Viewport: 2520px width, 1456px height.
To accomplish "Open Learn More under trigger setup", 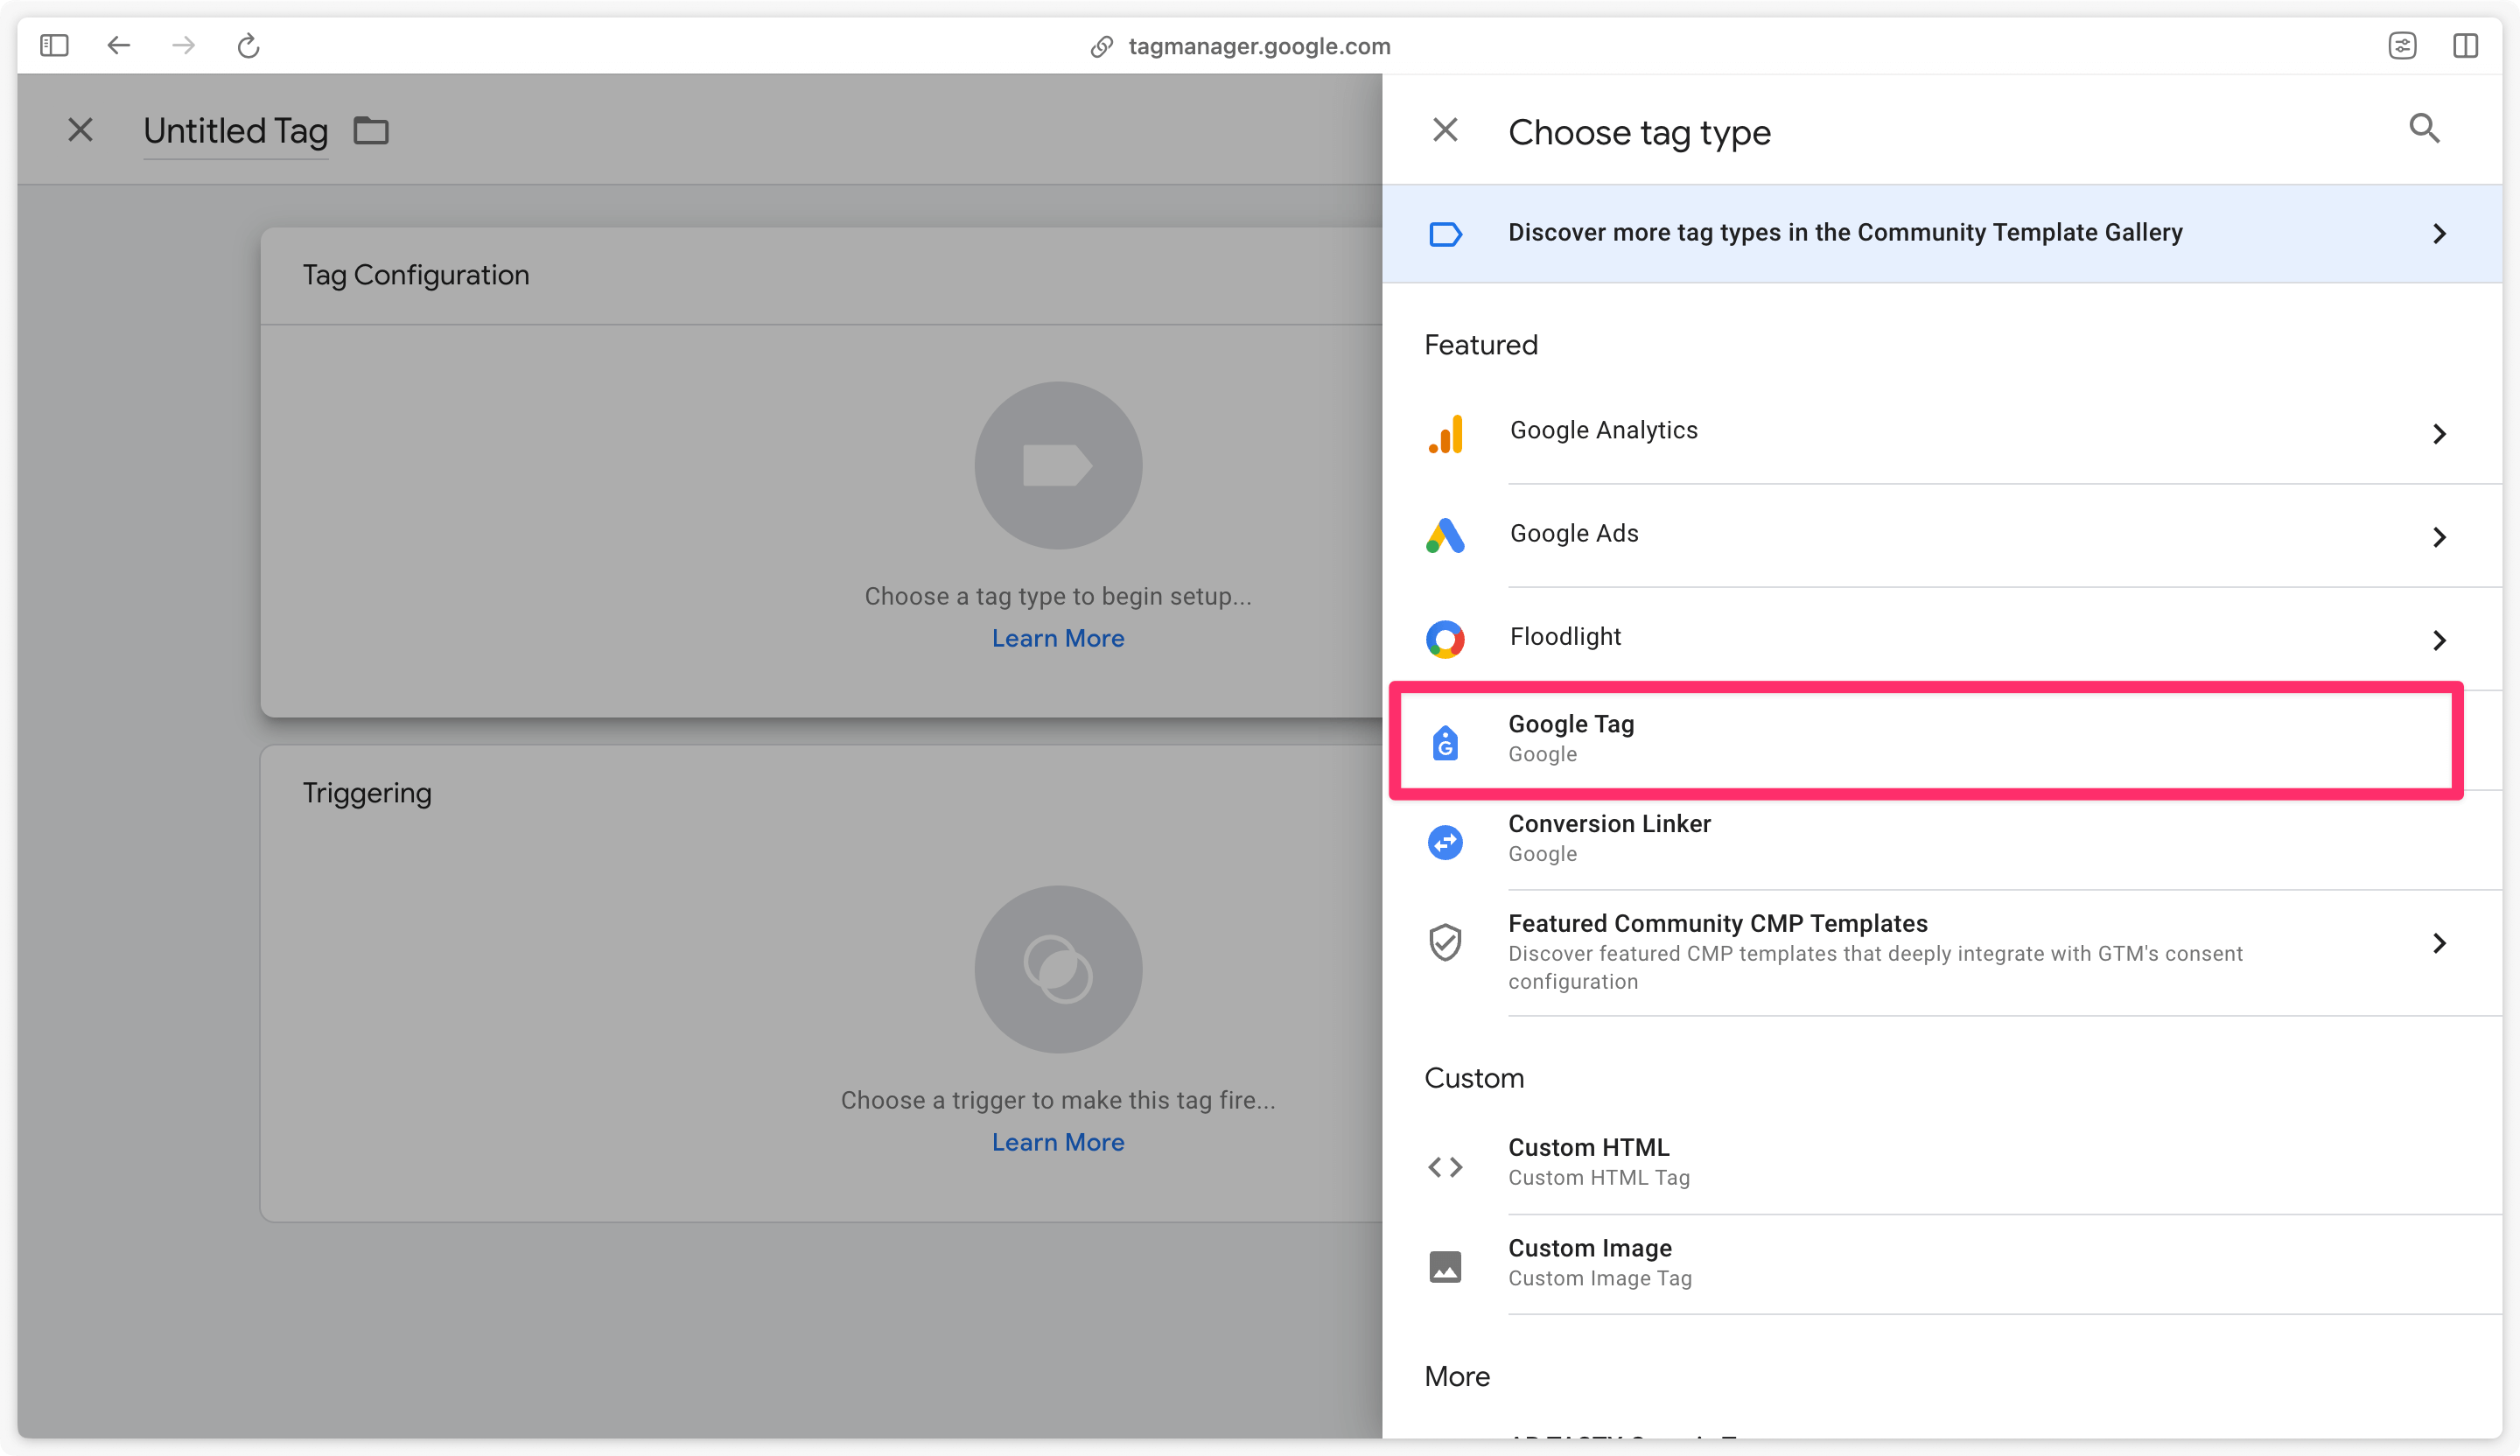I will pos(1058,1142).
